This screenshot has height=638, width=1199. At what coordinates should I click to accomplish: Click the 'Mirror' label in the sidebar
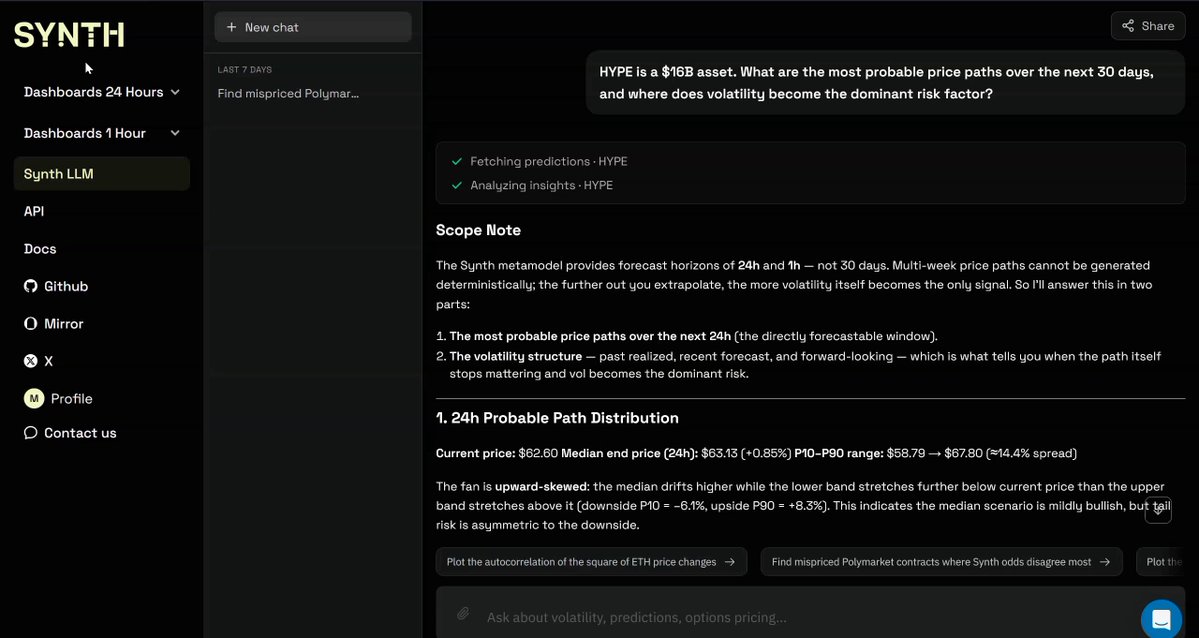(63, 324)
